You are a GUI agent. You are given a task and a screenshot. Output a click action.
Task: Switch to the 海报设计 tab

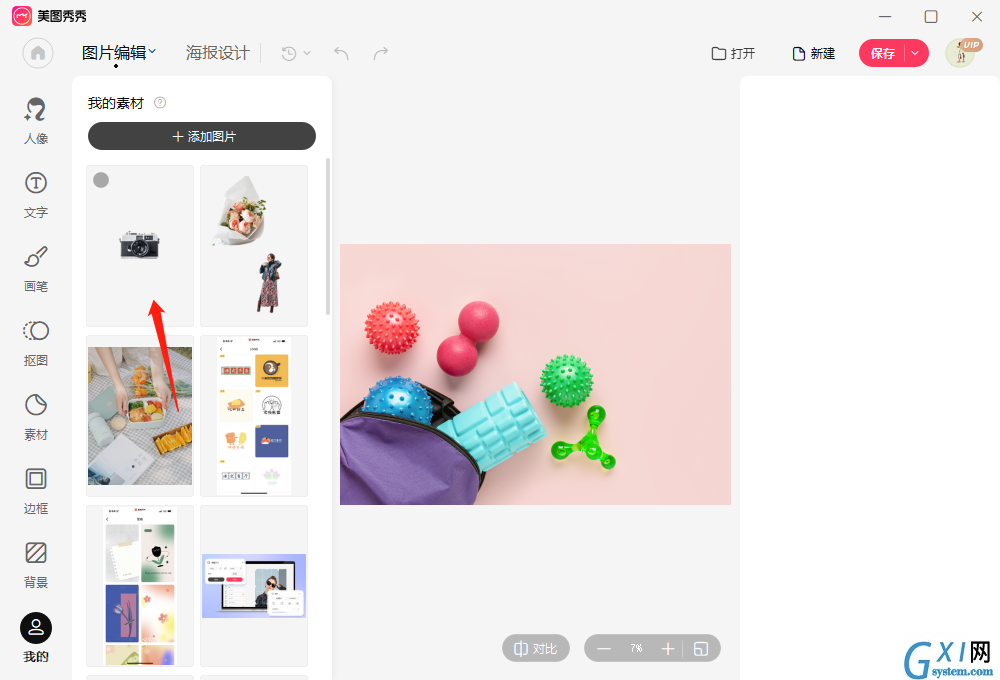(x=217, y=53)
